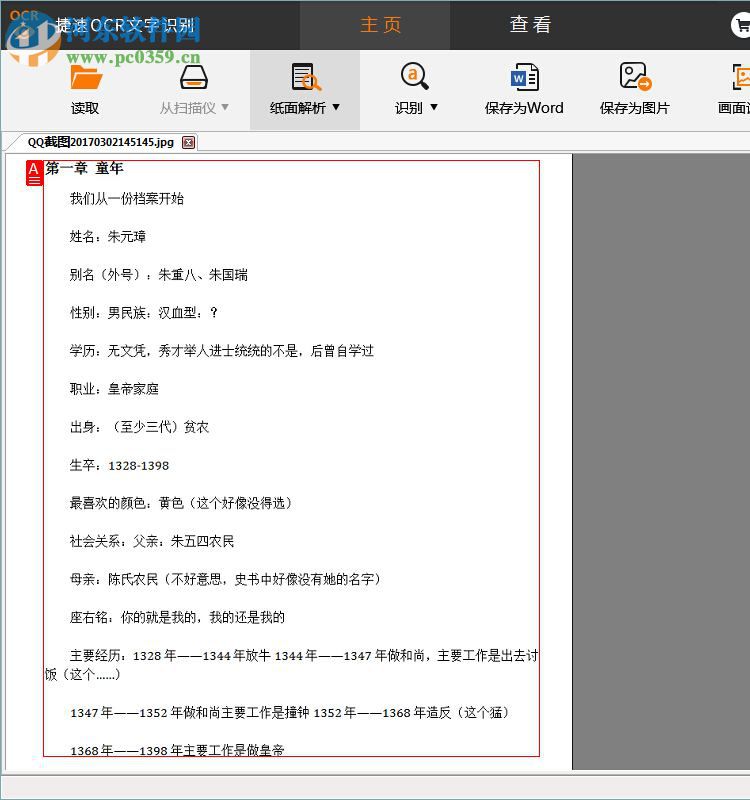This screenshot has width=750, height=800.
Task: Click the line starting 最喜欢的颜色：黄色
Action: tap(181, 503)
